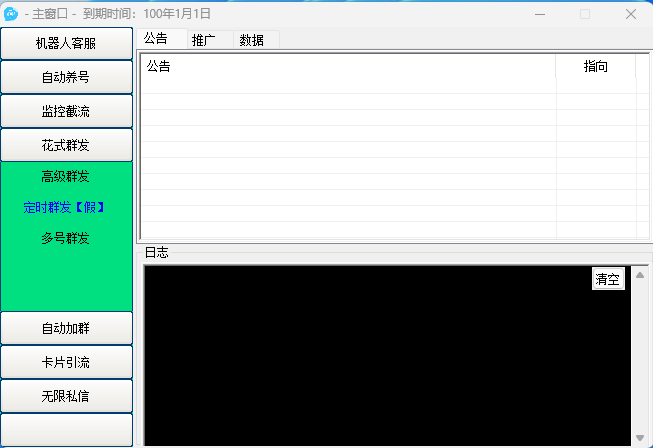Click the 公告 column header in the list
This screenshot has width=653, height=448.
click(346, 66)
